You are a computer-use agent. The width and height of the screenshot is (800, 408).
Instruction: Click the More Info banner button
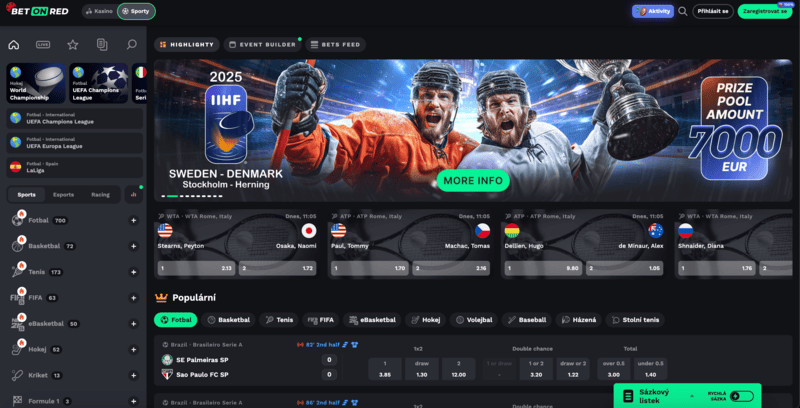pos(473,181)
